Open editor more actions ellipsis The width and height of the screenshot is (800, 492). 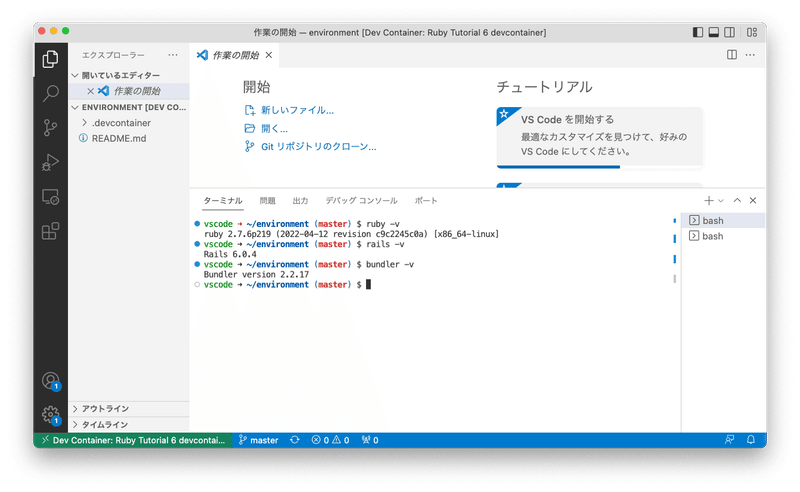click(x=750, y=55)
